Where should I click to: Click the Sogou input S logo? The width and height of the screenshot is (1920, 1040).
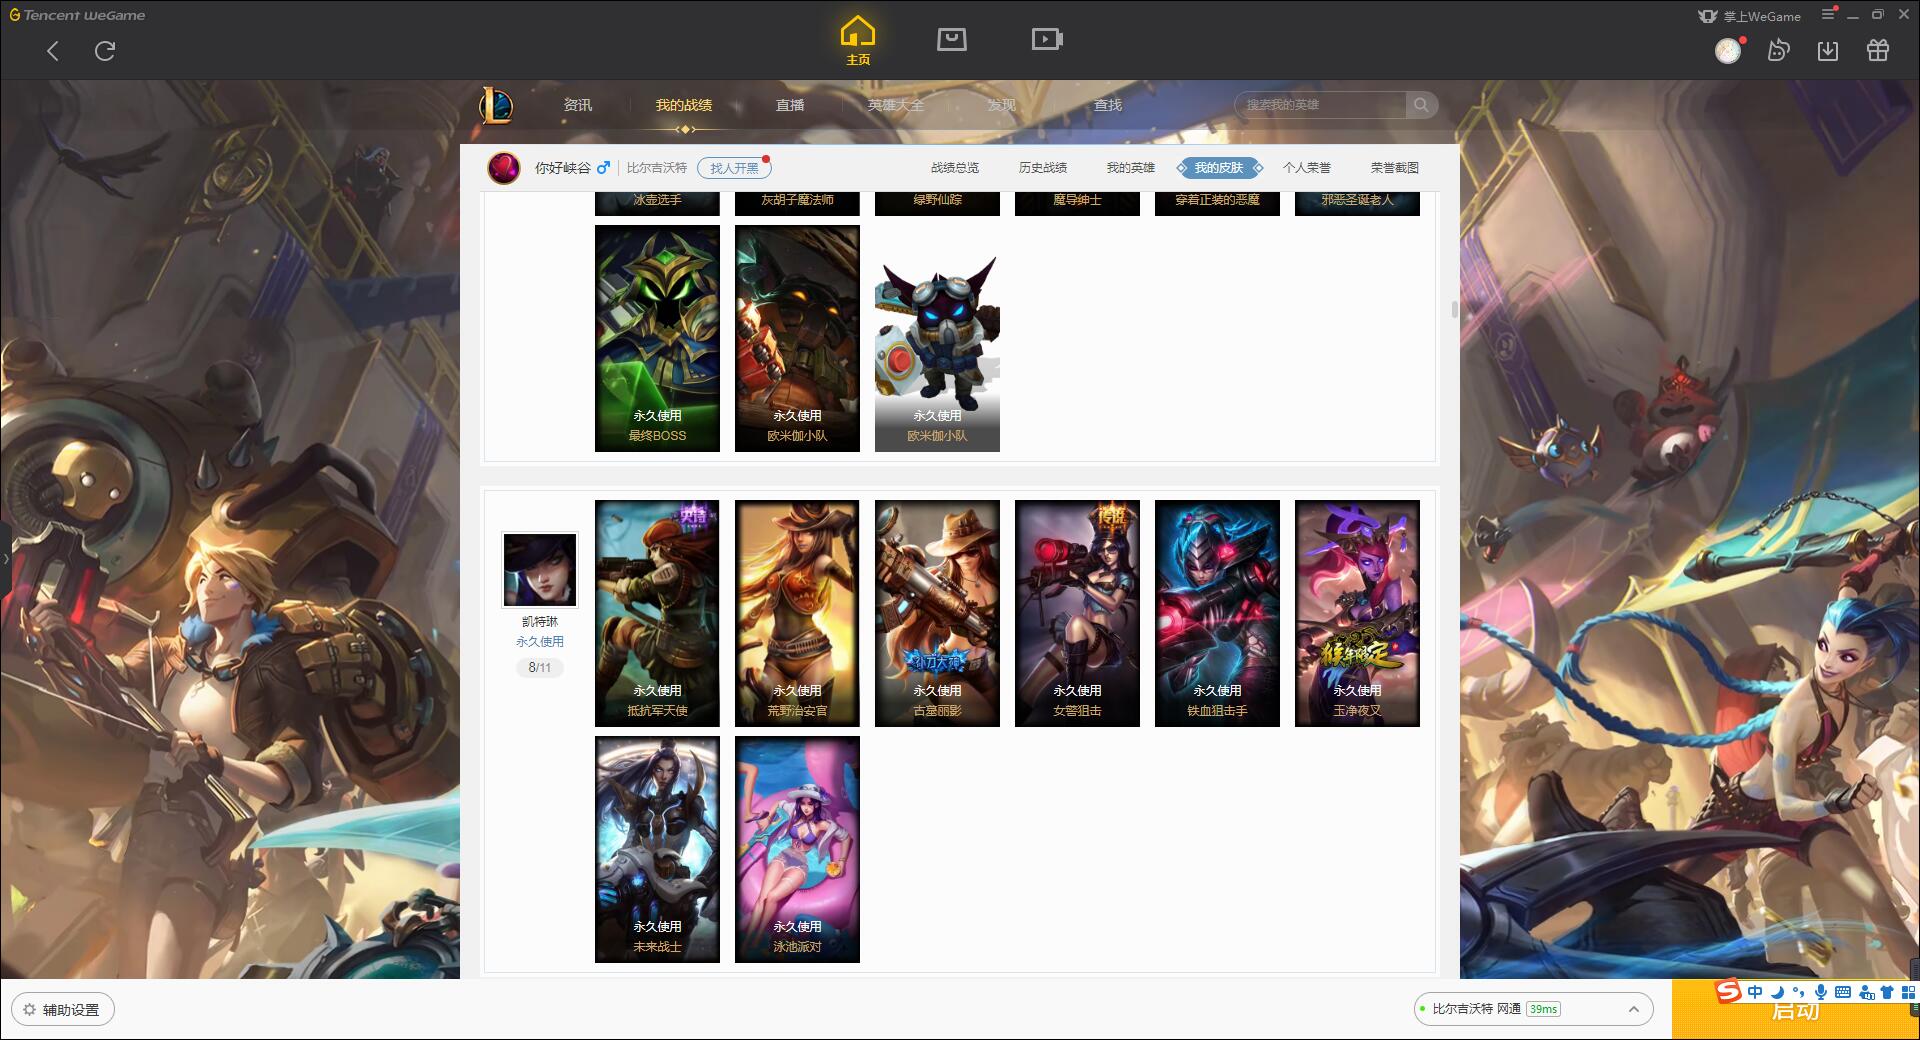[x=1728, y=991]
